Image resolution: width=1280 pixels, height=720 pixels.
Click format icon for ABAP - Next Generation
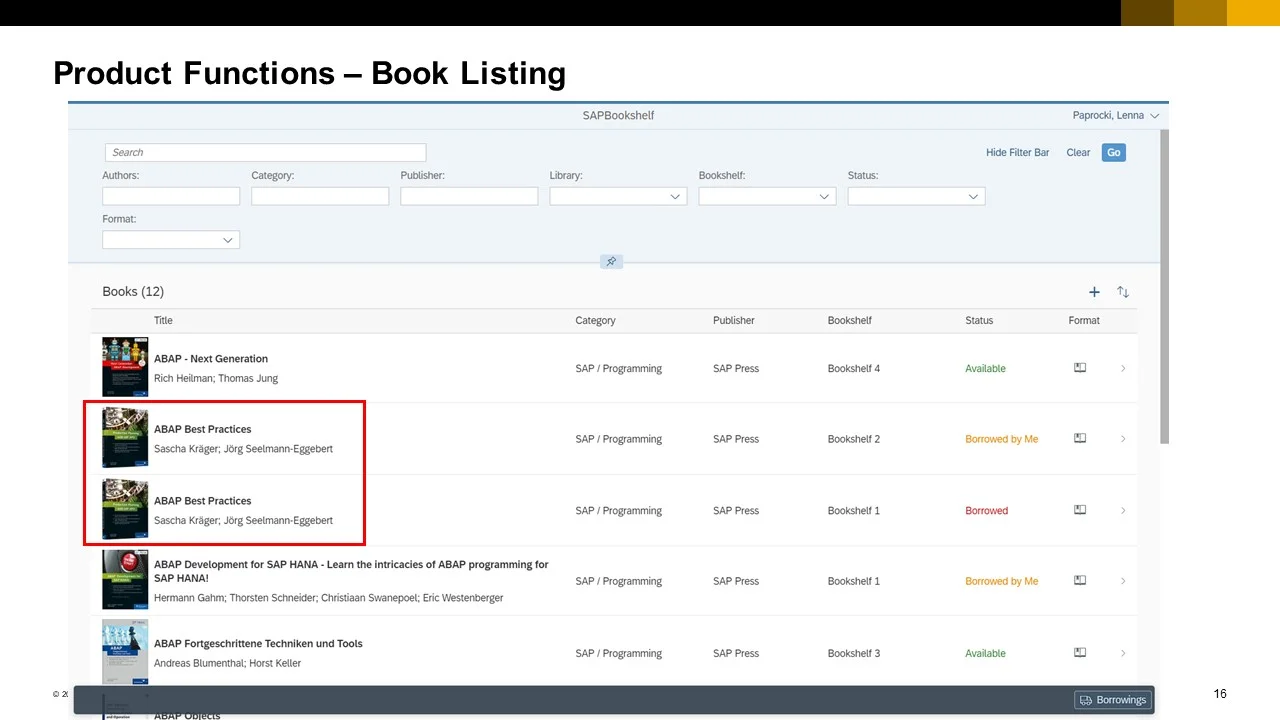tap(1080, 368)
